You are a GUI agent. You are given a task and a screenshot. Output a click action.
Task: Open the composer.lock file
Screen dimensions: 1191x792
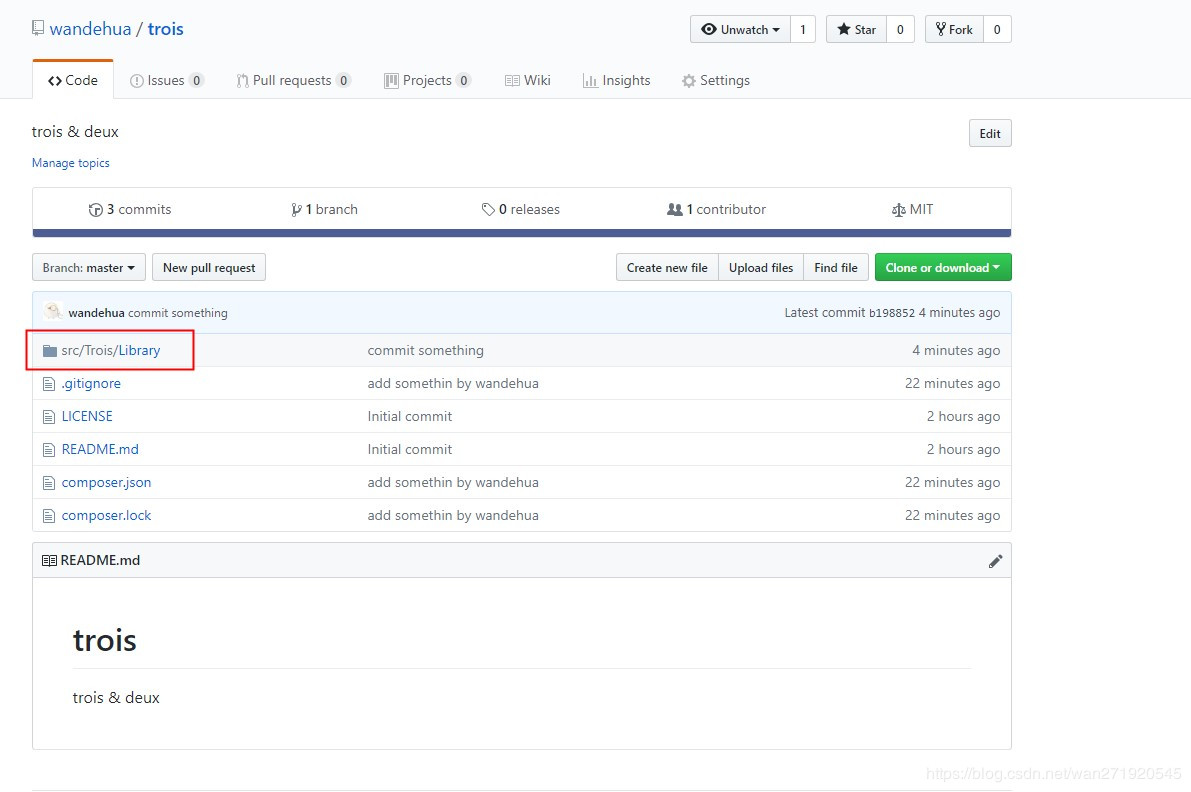click(106, 516)
